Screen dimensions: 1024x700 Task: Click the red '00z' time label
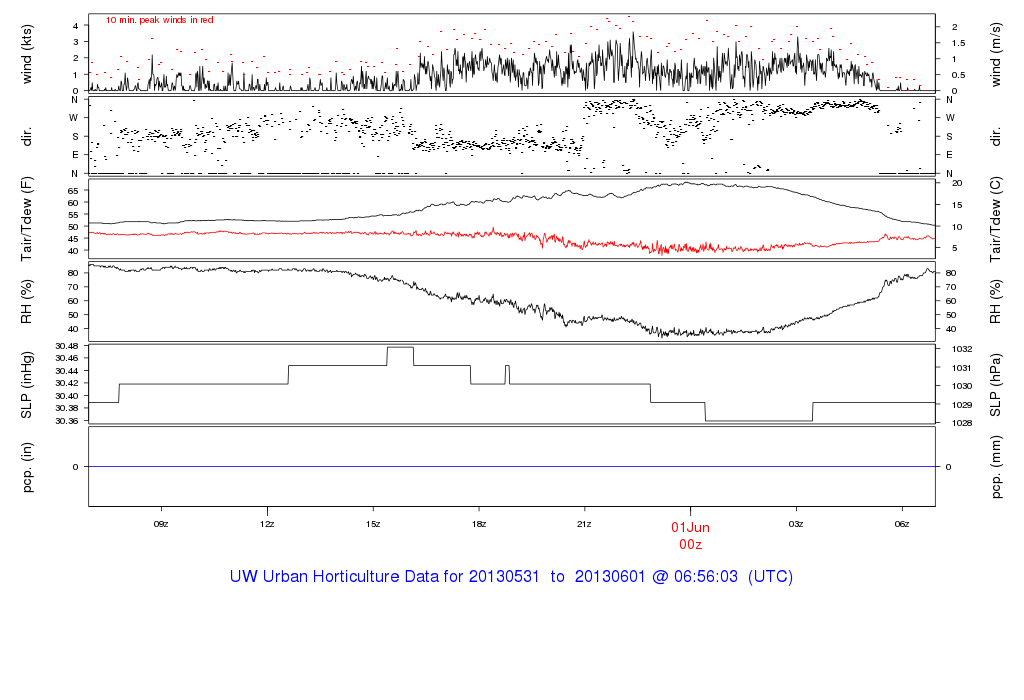(x=690, y=545)
